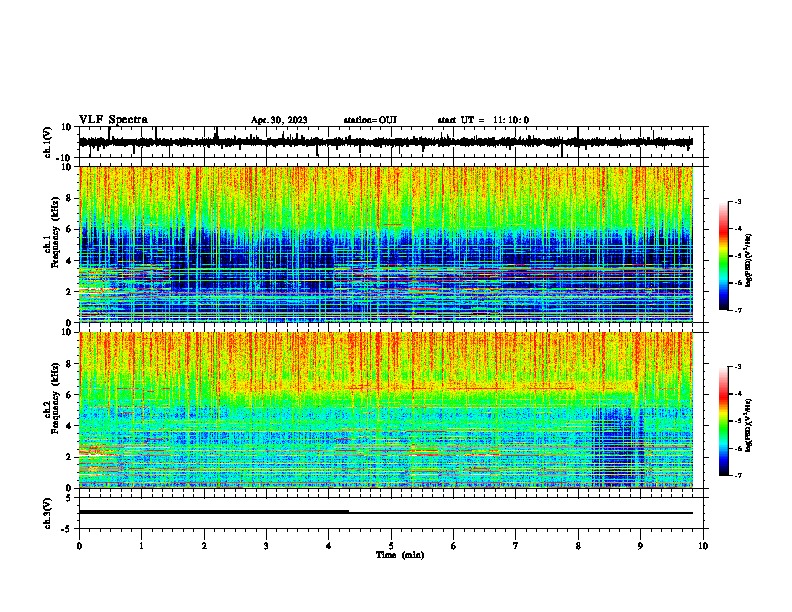The image size is (792, 612).
Task: Click time-axis tick label "2"
Action: point(204,546)
